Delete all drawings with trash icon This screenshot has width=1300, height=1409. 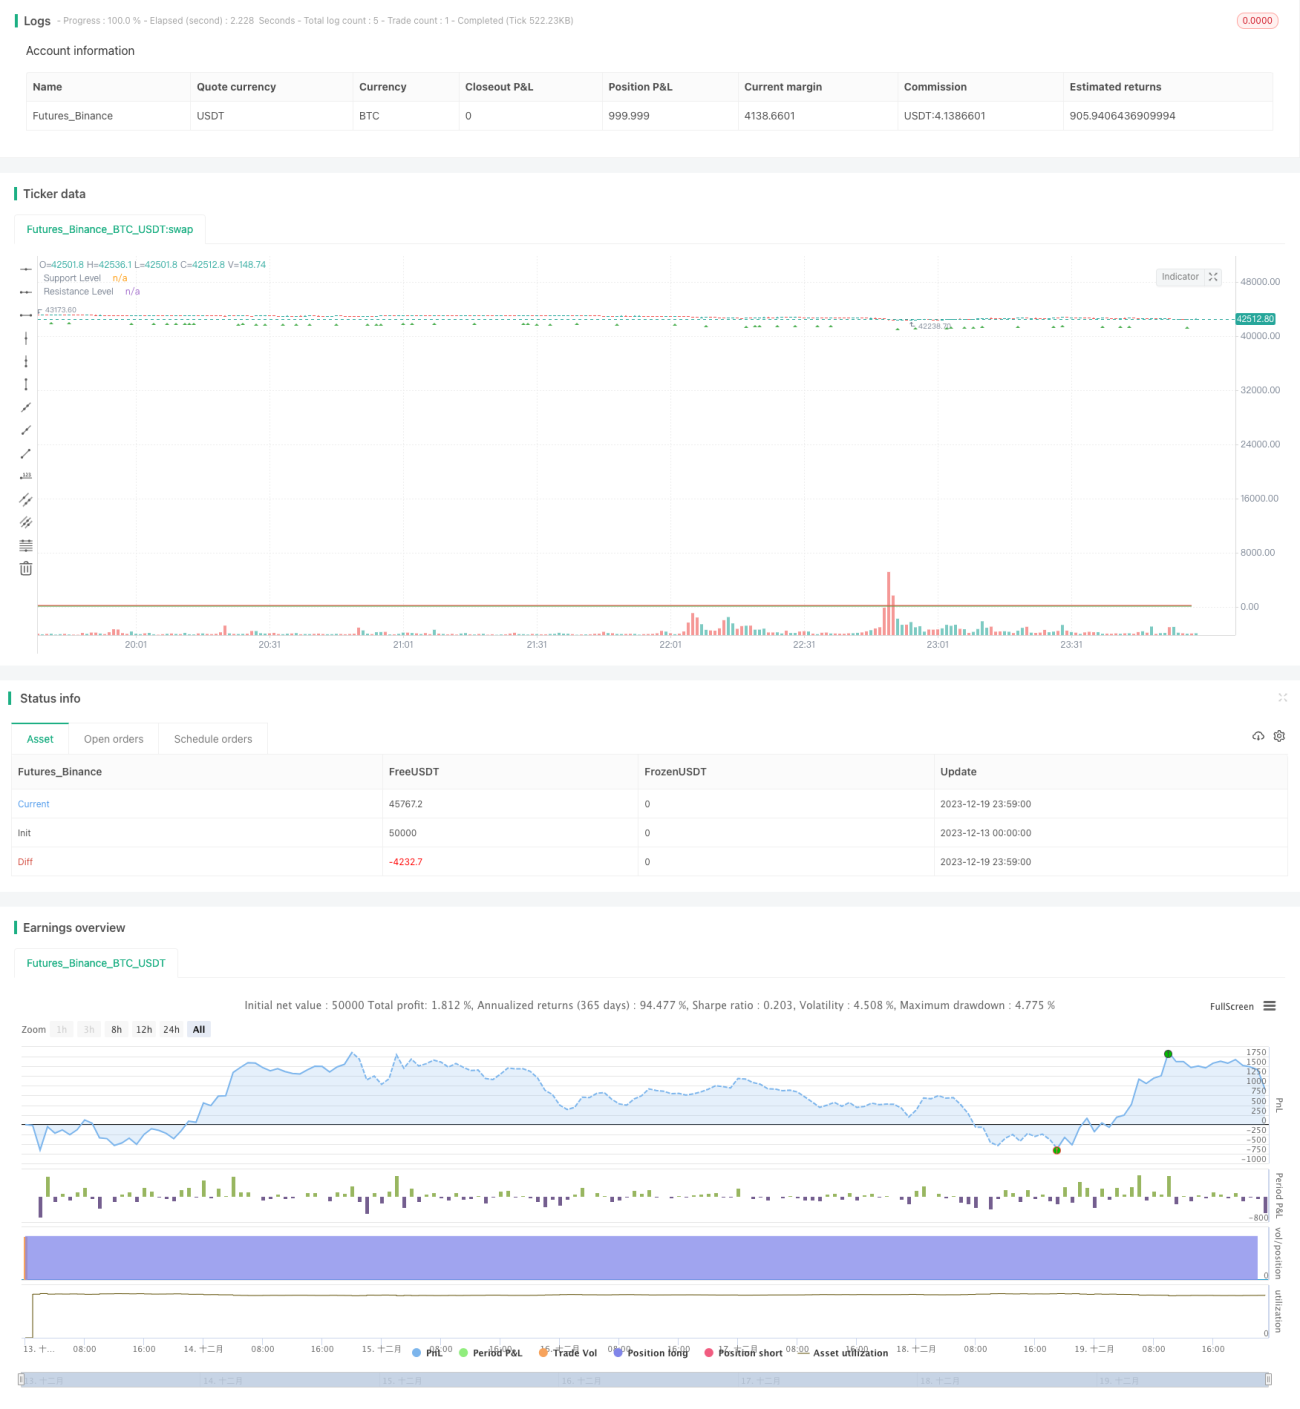click(x=26, y=568)
